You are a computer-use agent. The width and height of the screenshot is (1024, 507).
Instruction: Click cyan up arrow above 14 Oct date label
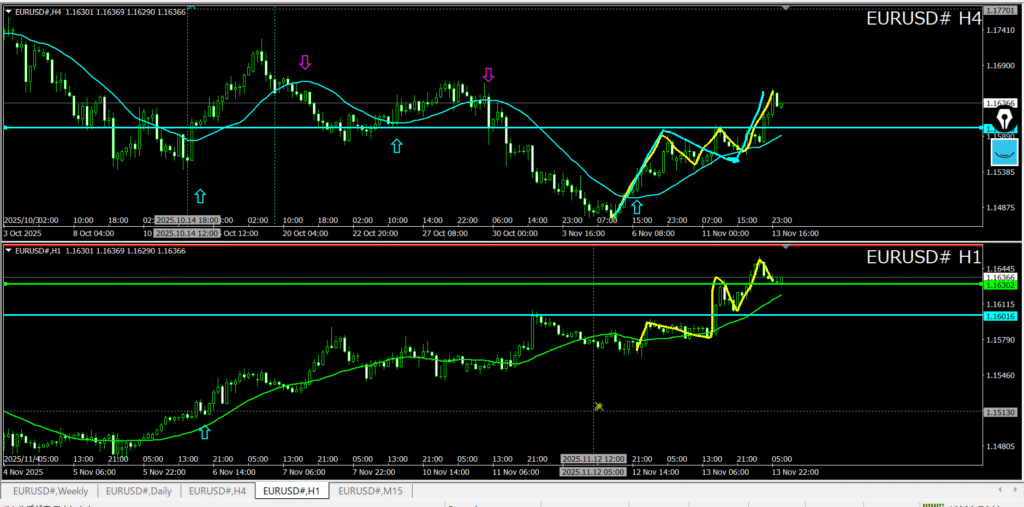(x=200, y=196)
